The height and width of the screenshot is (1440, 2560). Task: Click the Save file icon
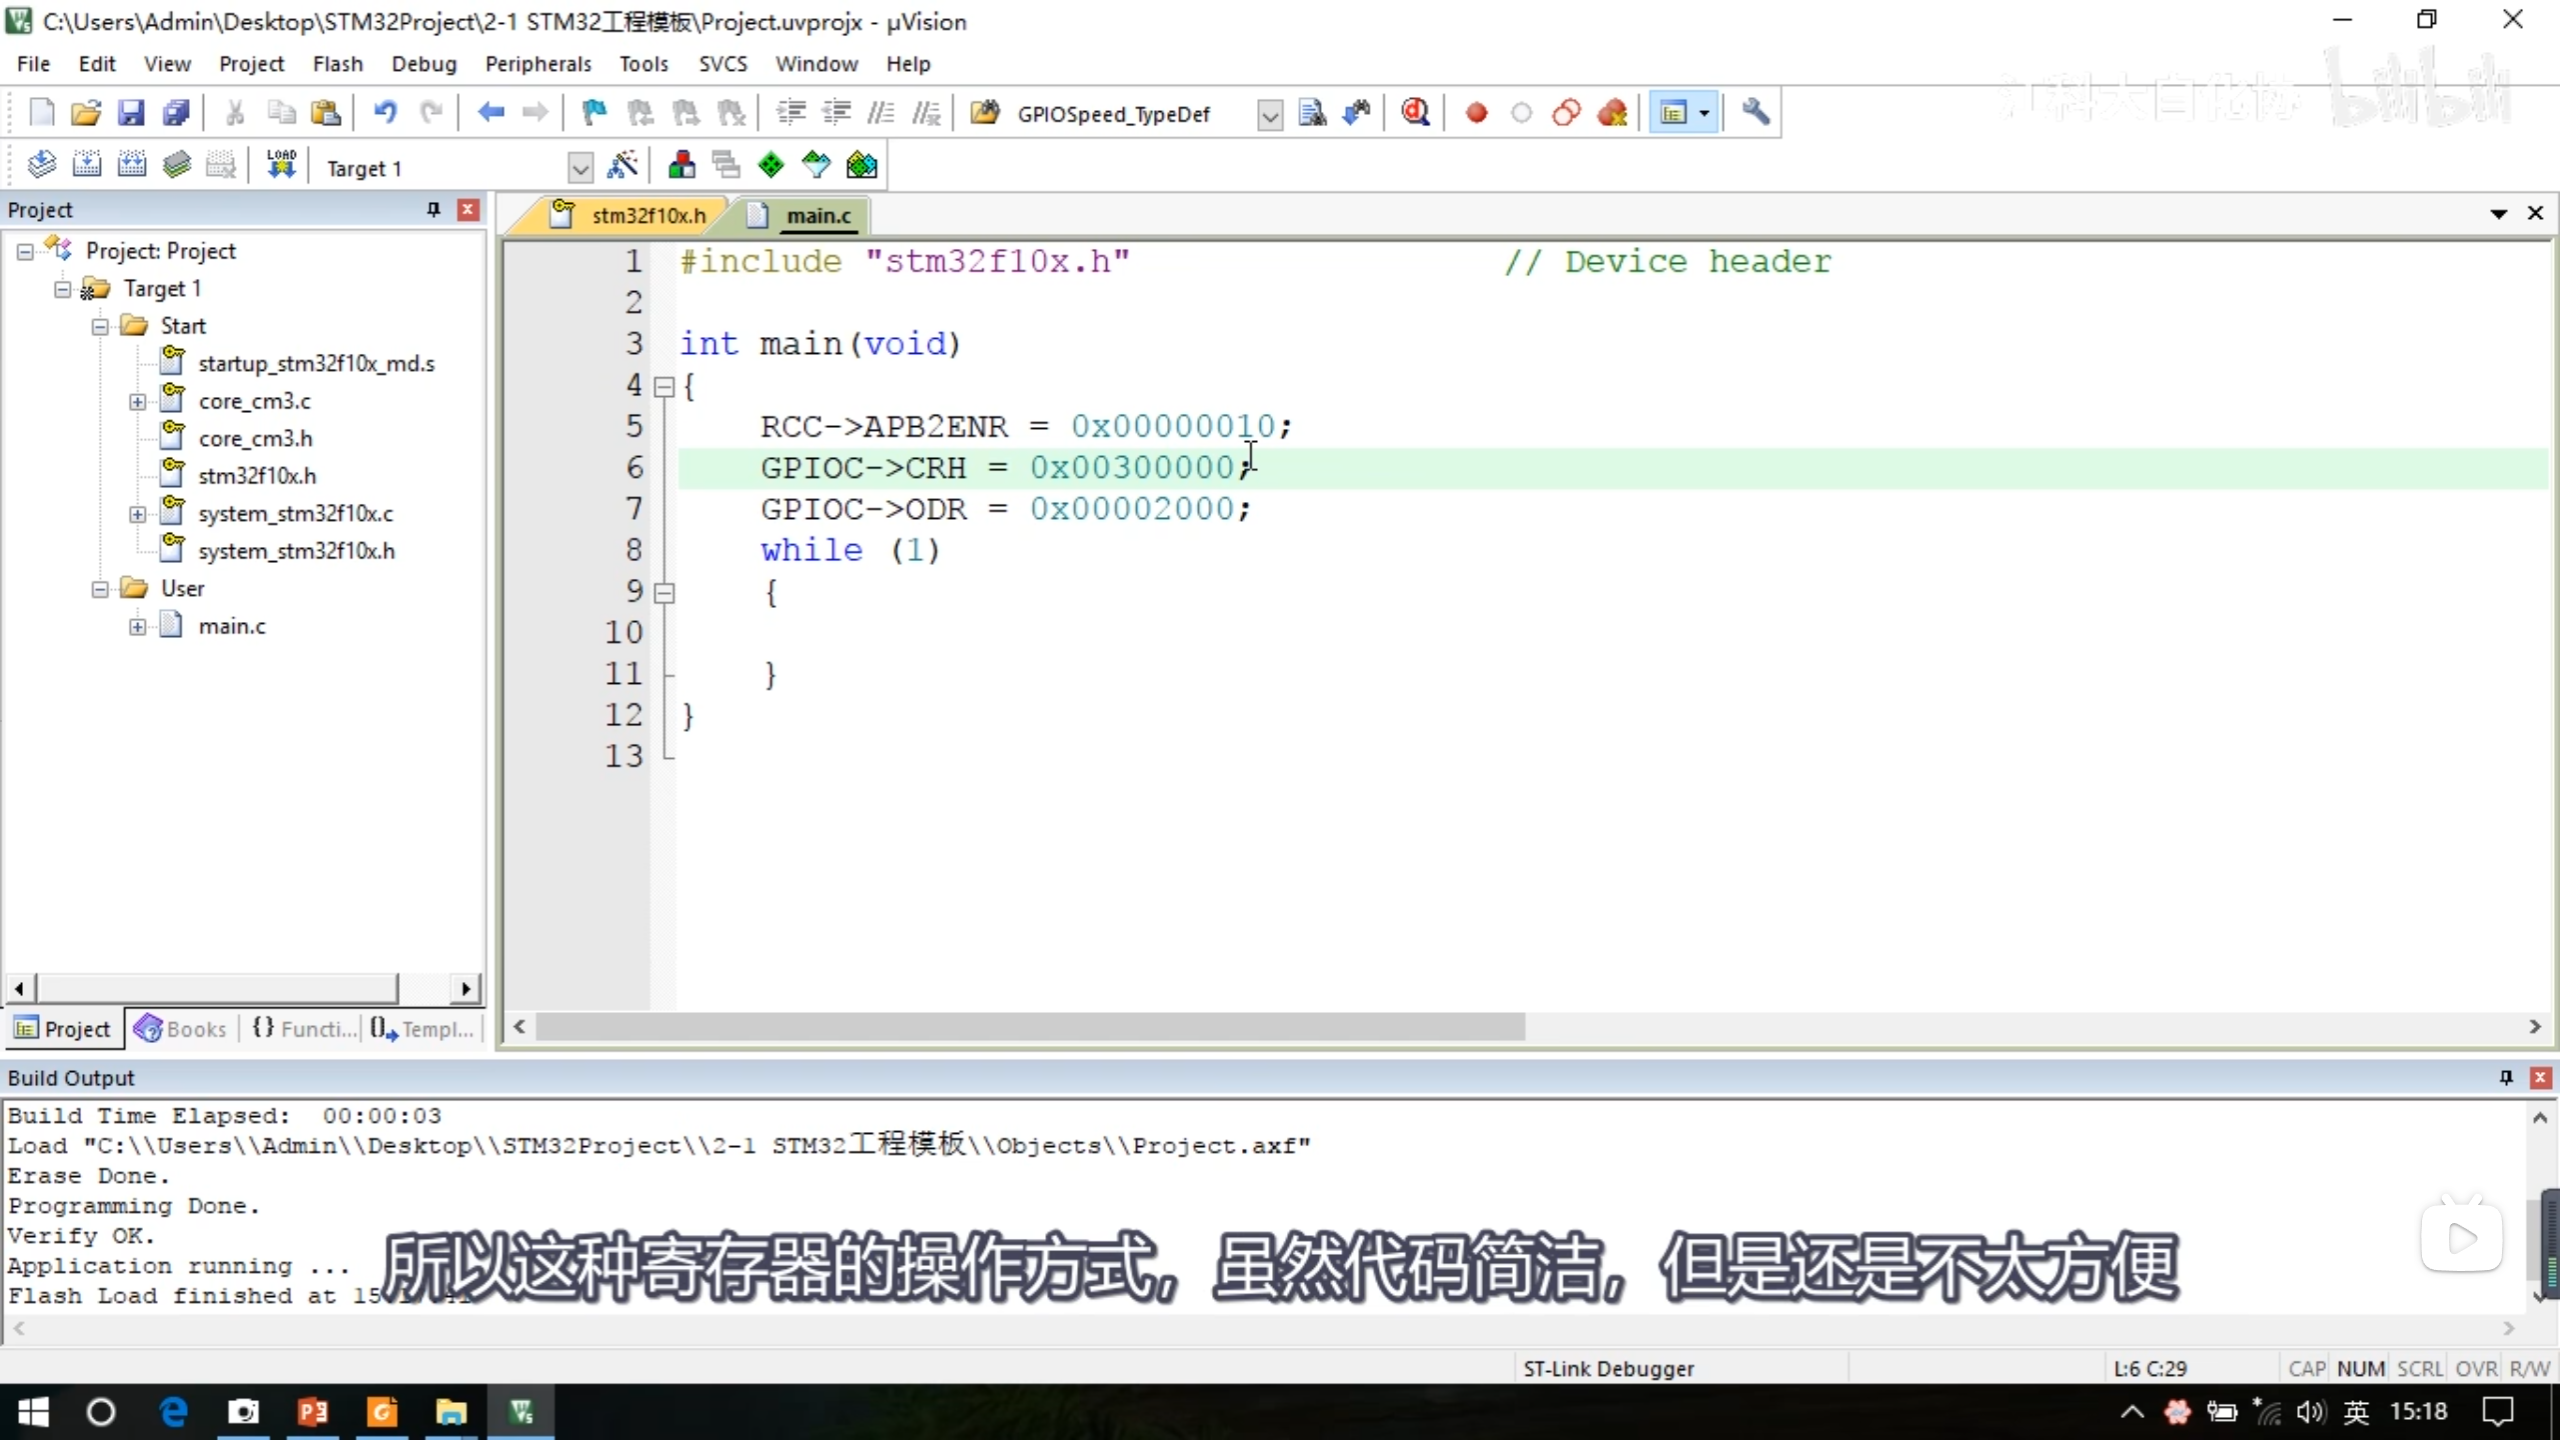click(x=131, y=113)
